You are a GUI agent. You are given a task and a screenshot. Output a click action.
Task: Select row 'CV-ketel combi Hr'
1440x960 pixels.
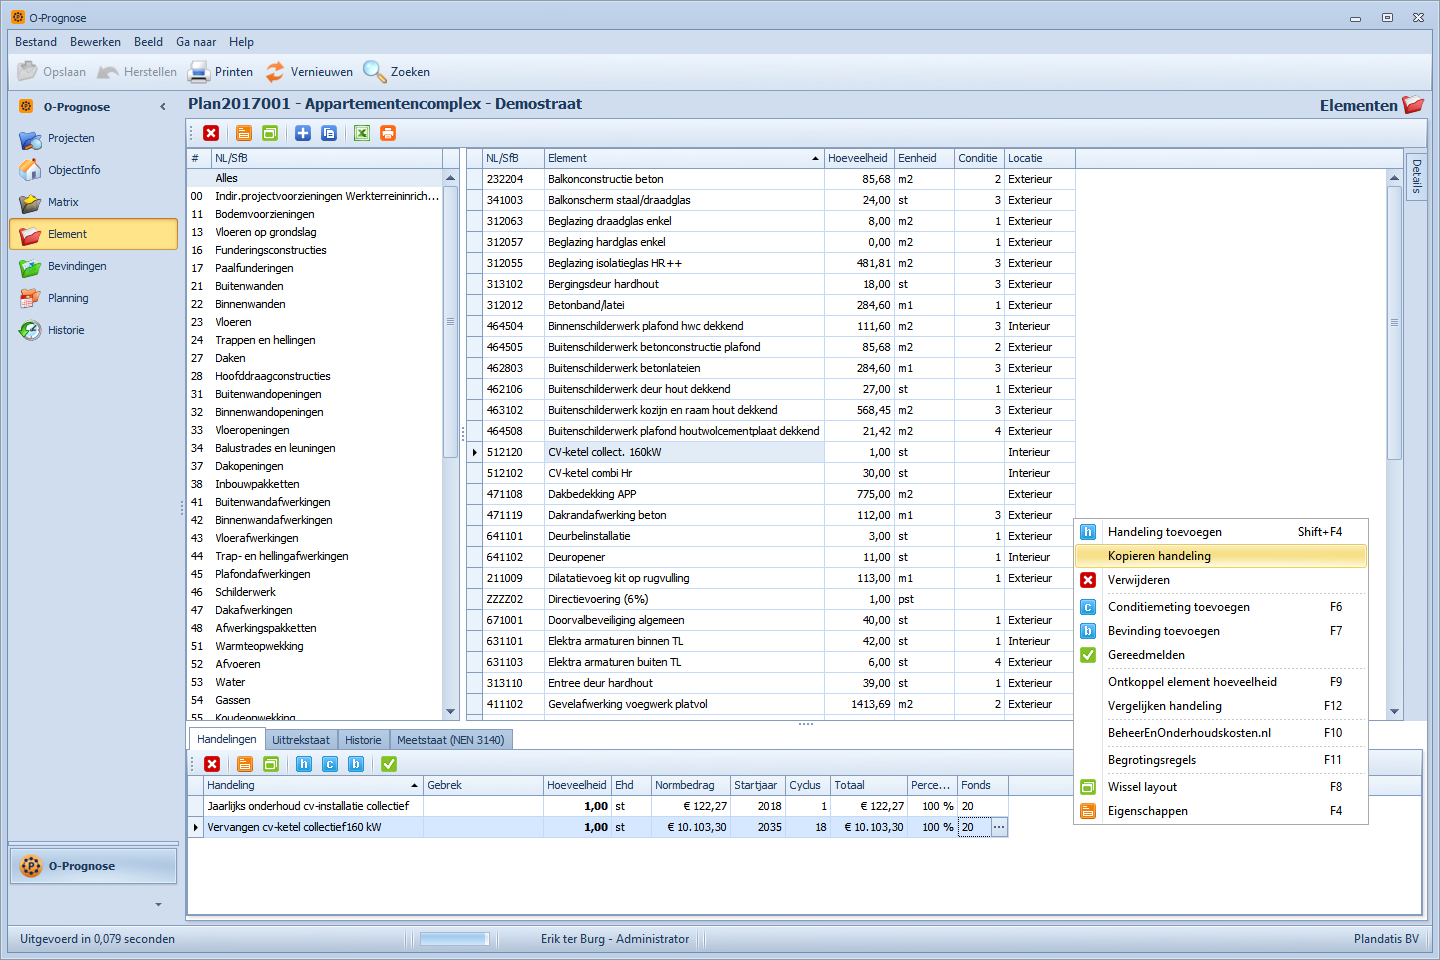point(770,473)
